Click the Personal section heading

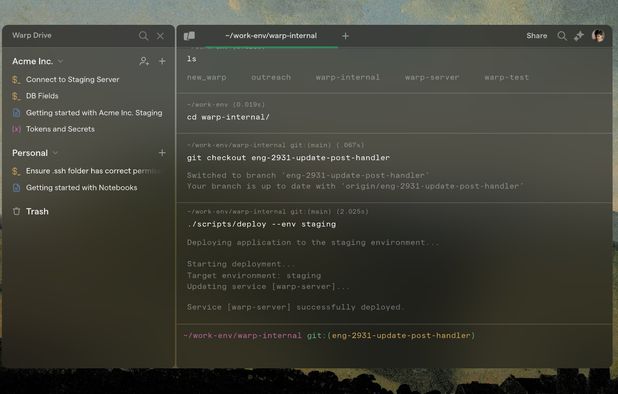(30, 153)
